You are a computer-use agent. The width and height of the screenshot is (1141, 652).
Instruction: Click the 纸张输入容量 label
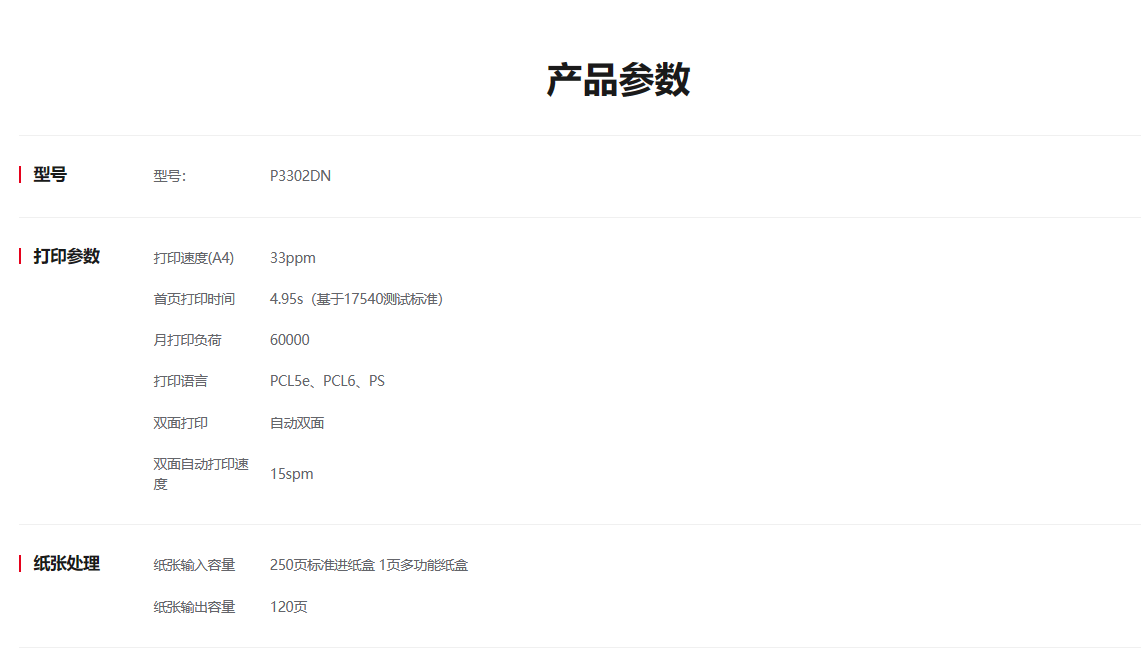(194, 565)
